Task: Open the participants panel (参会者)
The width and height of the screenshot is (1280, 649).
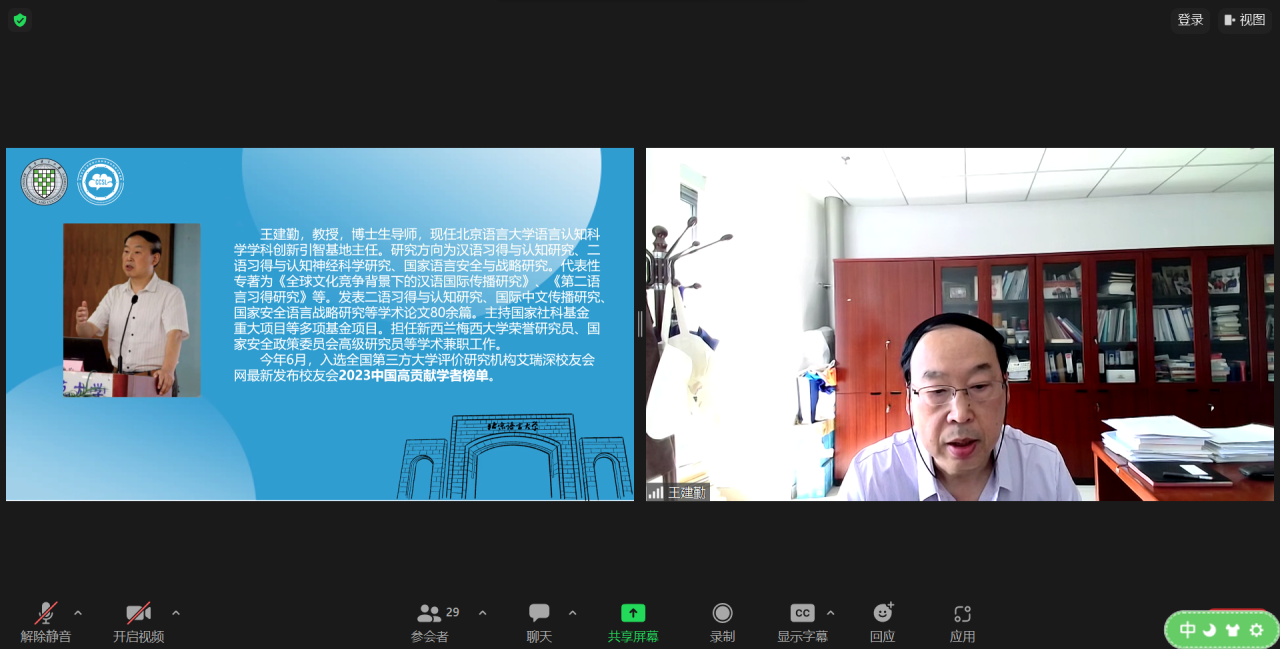Action: tap(430, 621)
